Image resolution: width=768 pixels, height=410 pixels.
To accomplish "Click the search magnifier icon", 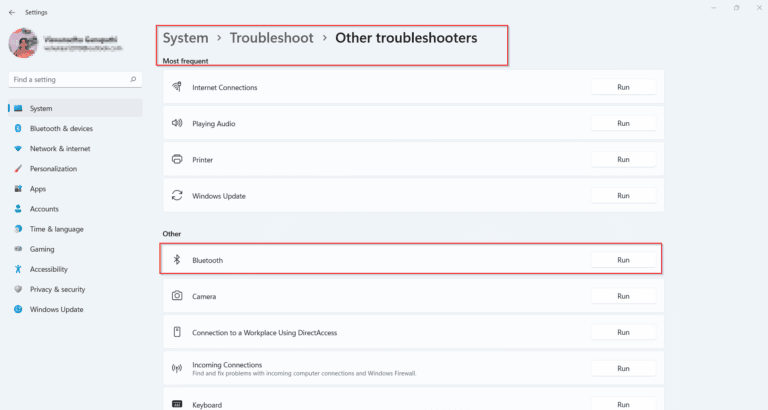I will pyautogui.click(x=133, y=79).
